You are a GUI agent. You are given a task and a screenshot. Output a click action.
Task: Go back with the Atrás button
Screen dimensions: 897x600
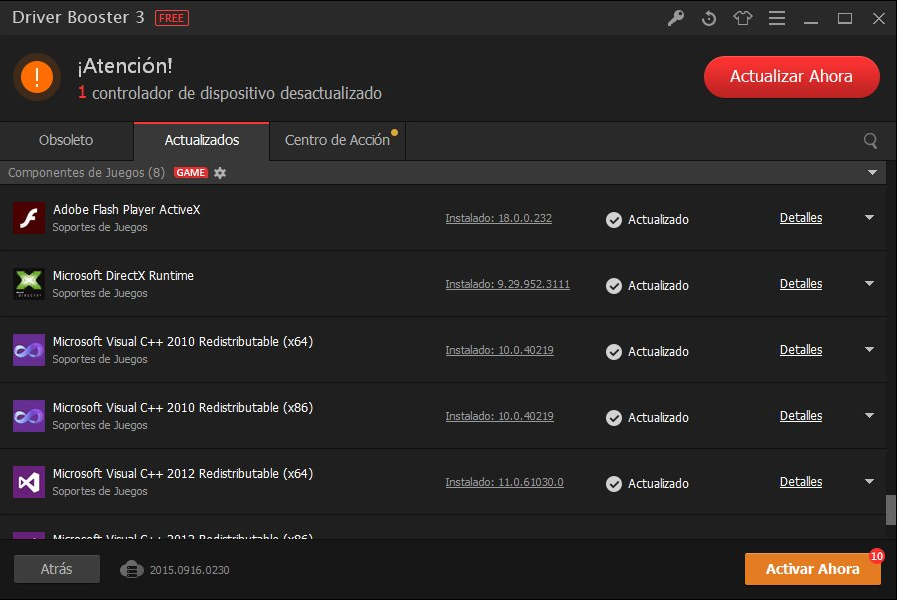coord(57,569)
